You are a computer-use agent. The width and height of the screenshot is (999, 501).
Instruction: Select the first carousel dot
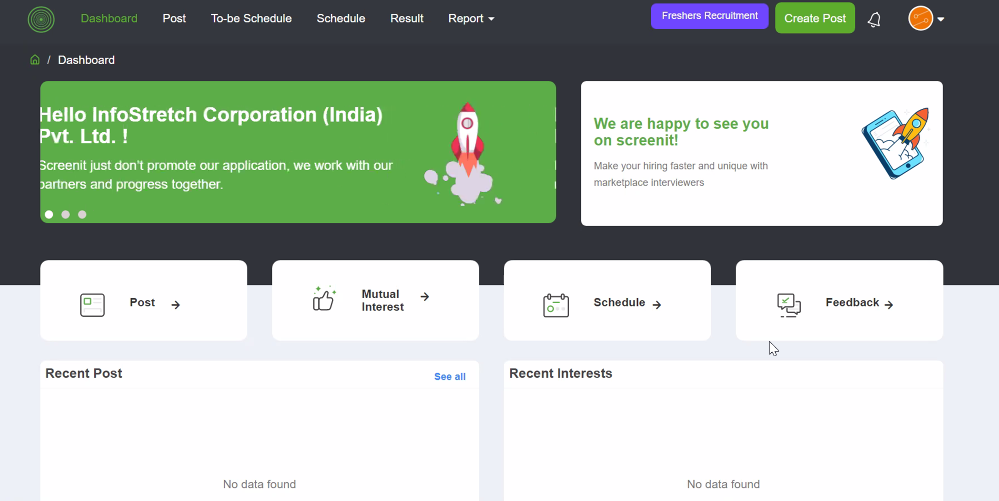[x=49, y=214]
